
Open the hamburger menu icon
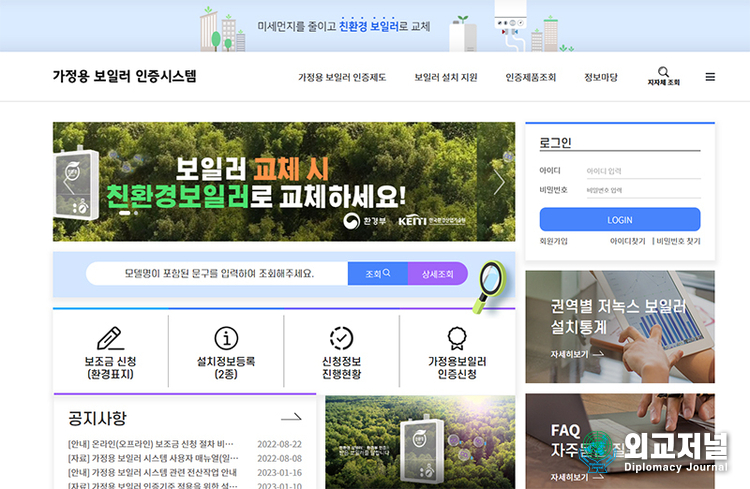point(710,77)
